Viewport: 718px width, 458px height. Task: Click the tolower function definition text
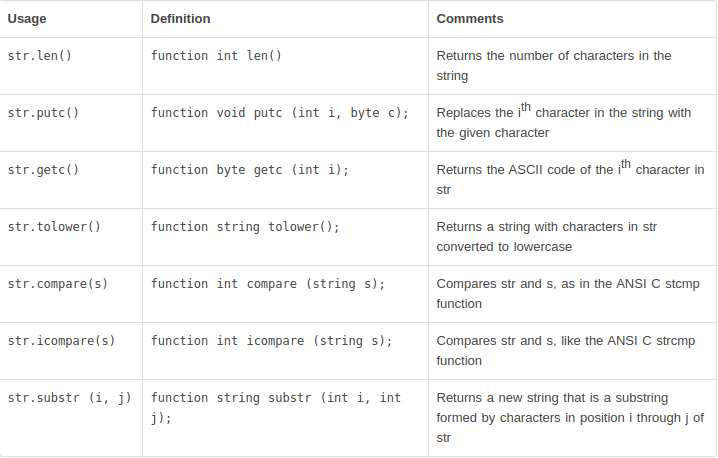pyautogui.click(x=245, y=227)
